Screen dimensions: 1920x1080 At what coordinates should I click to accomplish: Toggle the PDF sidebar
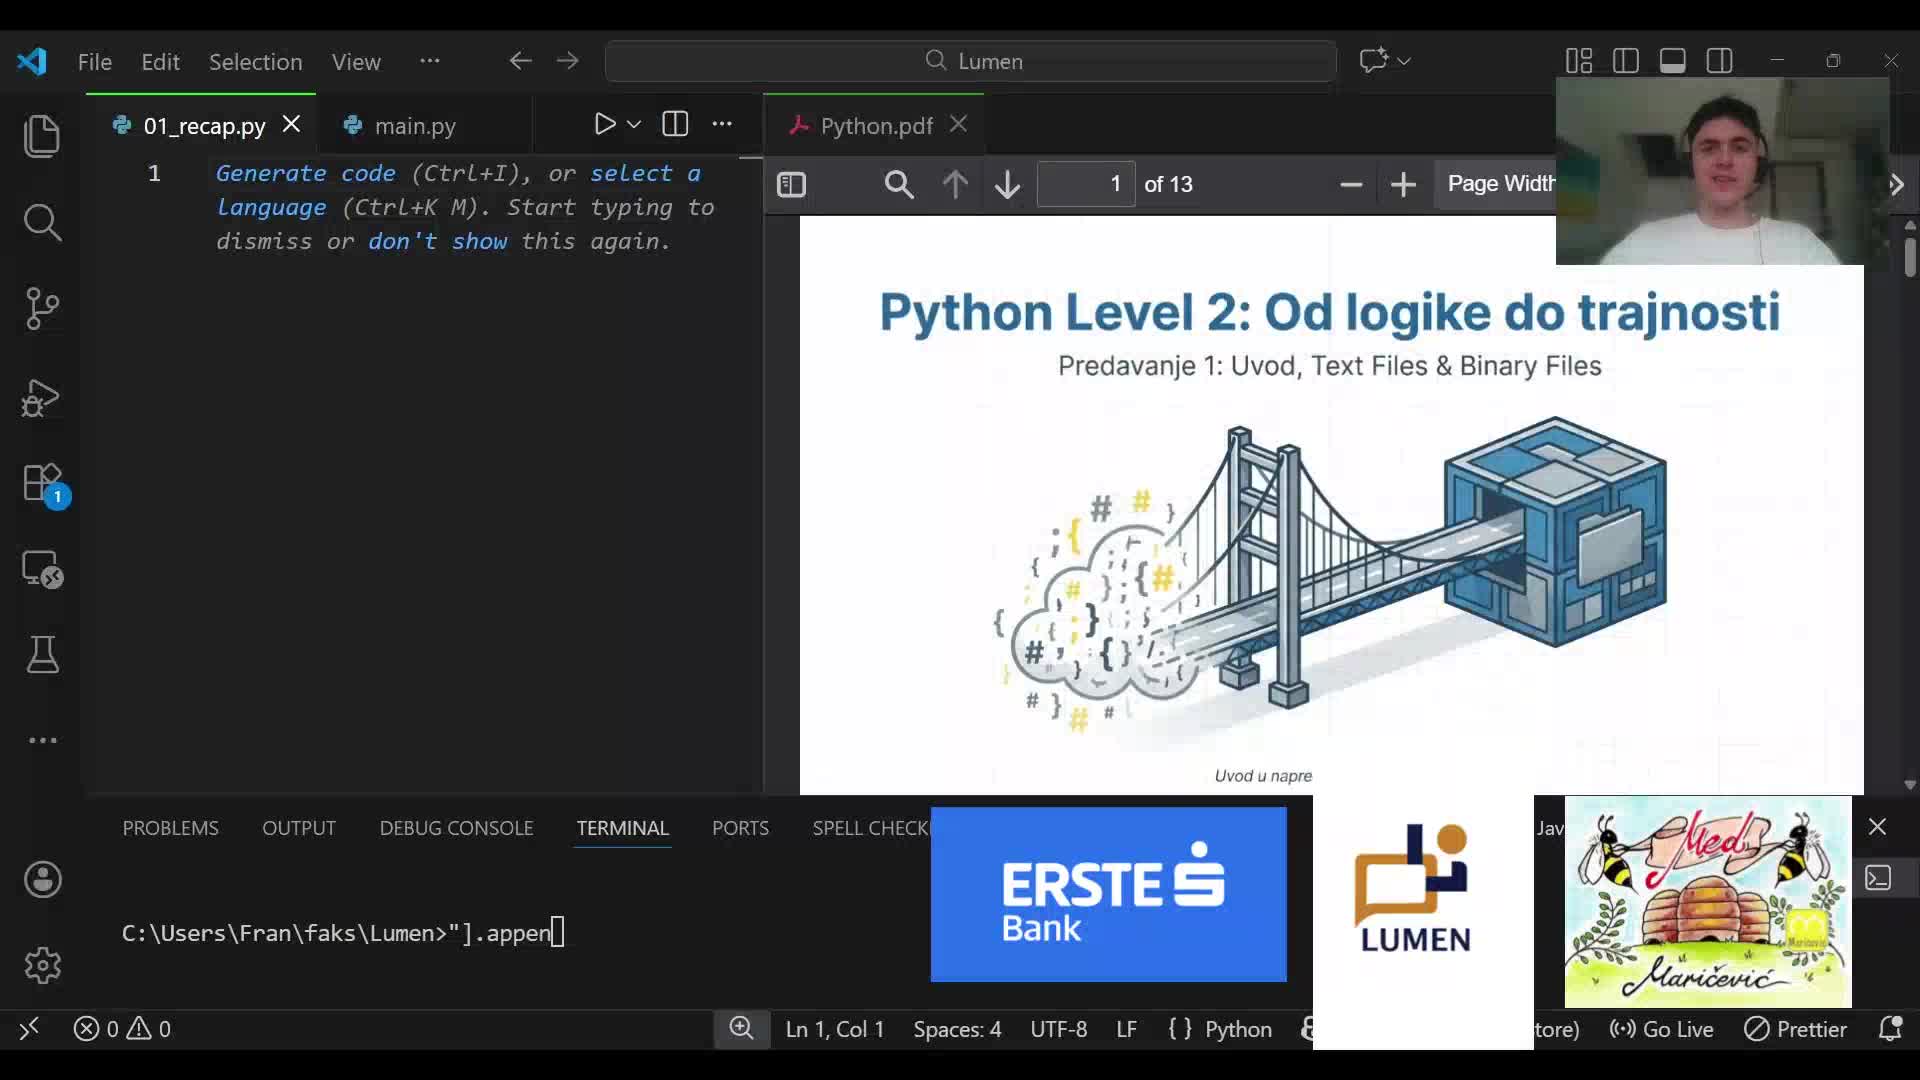click(791, 185)
